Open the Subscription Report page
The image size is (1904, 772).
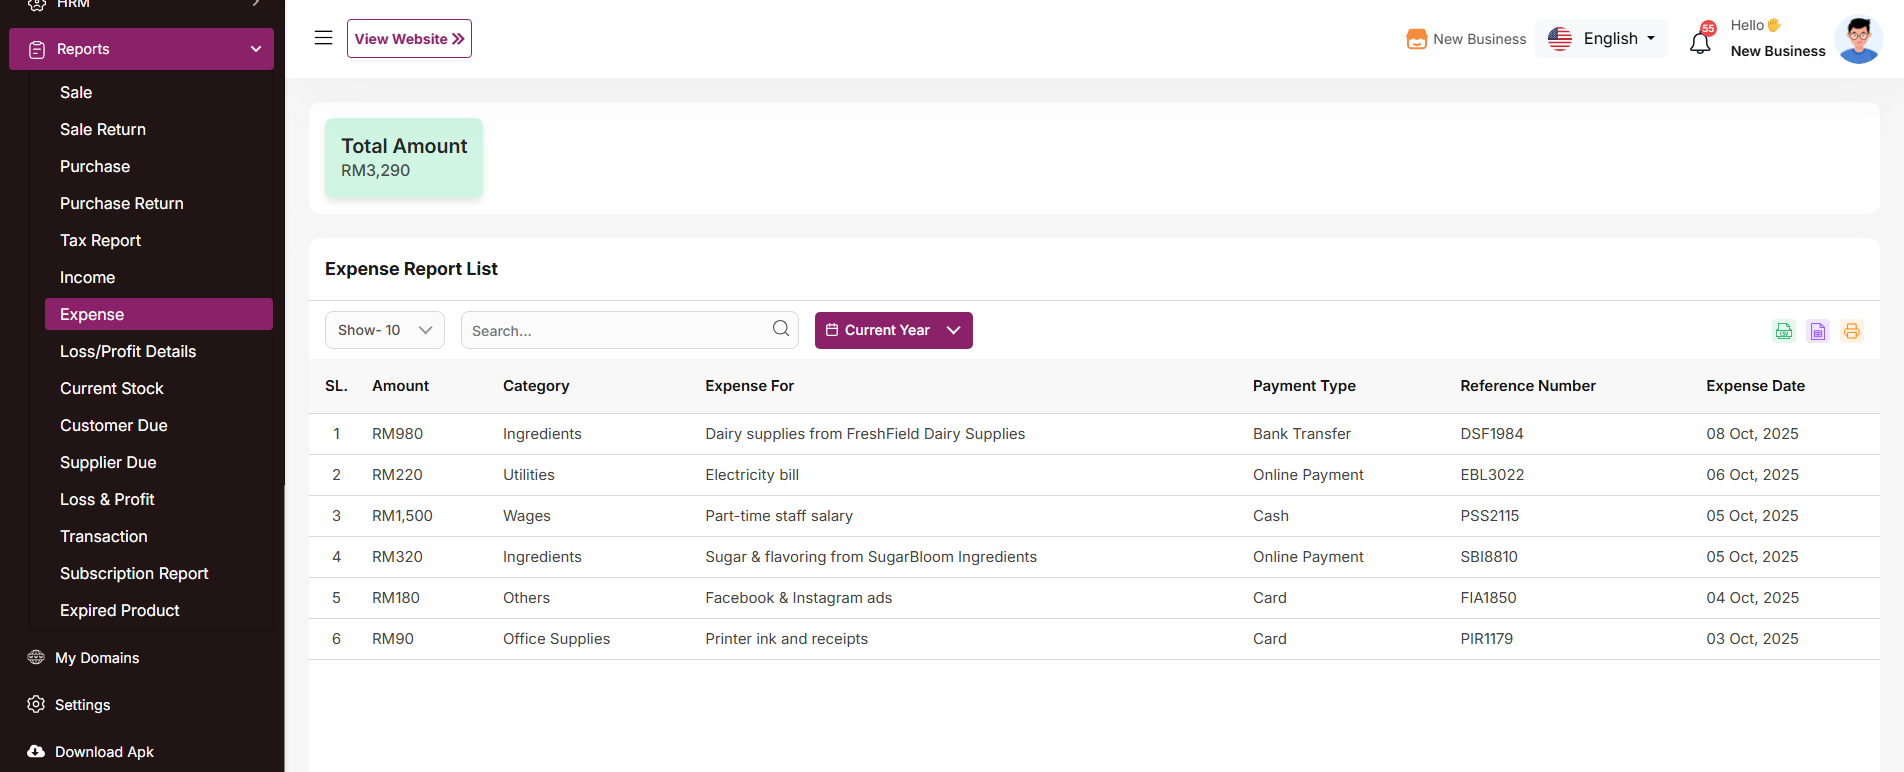pyautogui.click(x=134, y=573)
